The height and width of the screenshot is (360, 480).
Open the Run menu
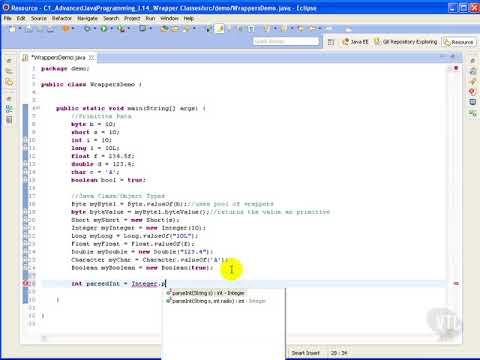coord(150,18)
